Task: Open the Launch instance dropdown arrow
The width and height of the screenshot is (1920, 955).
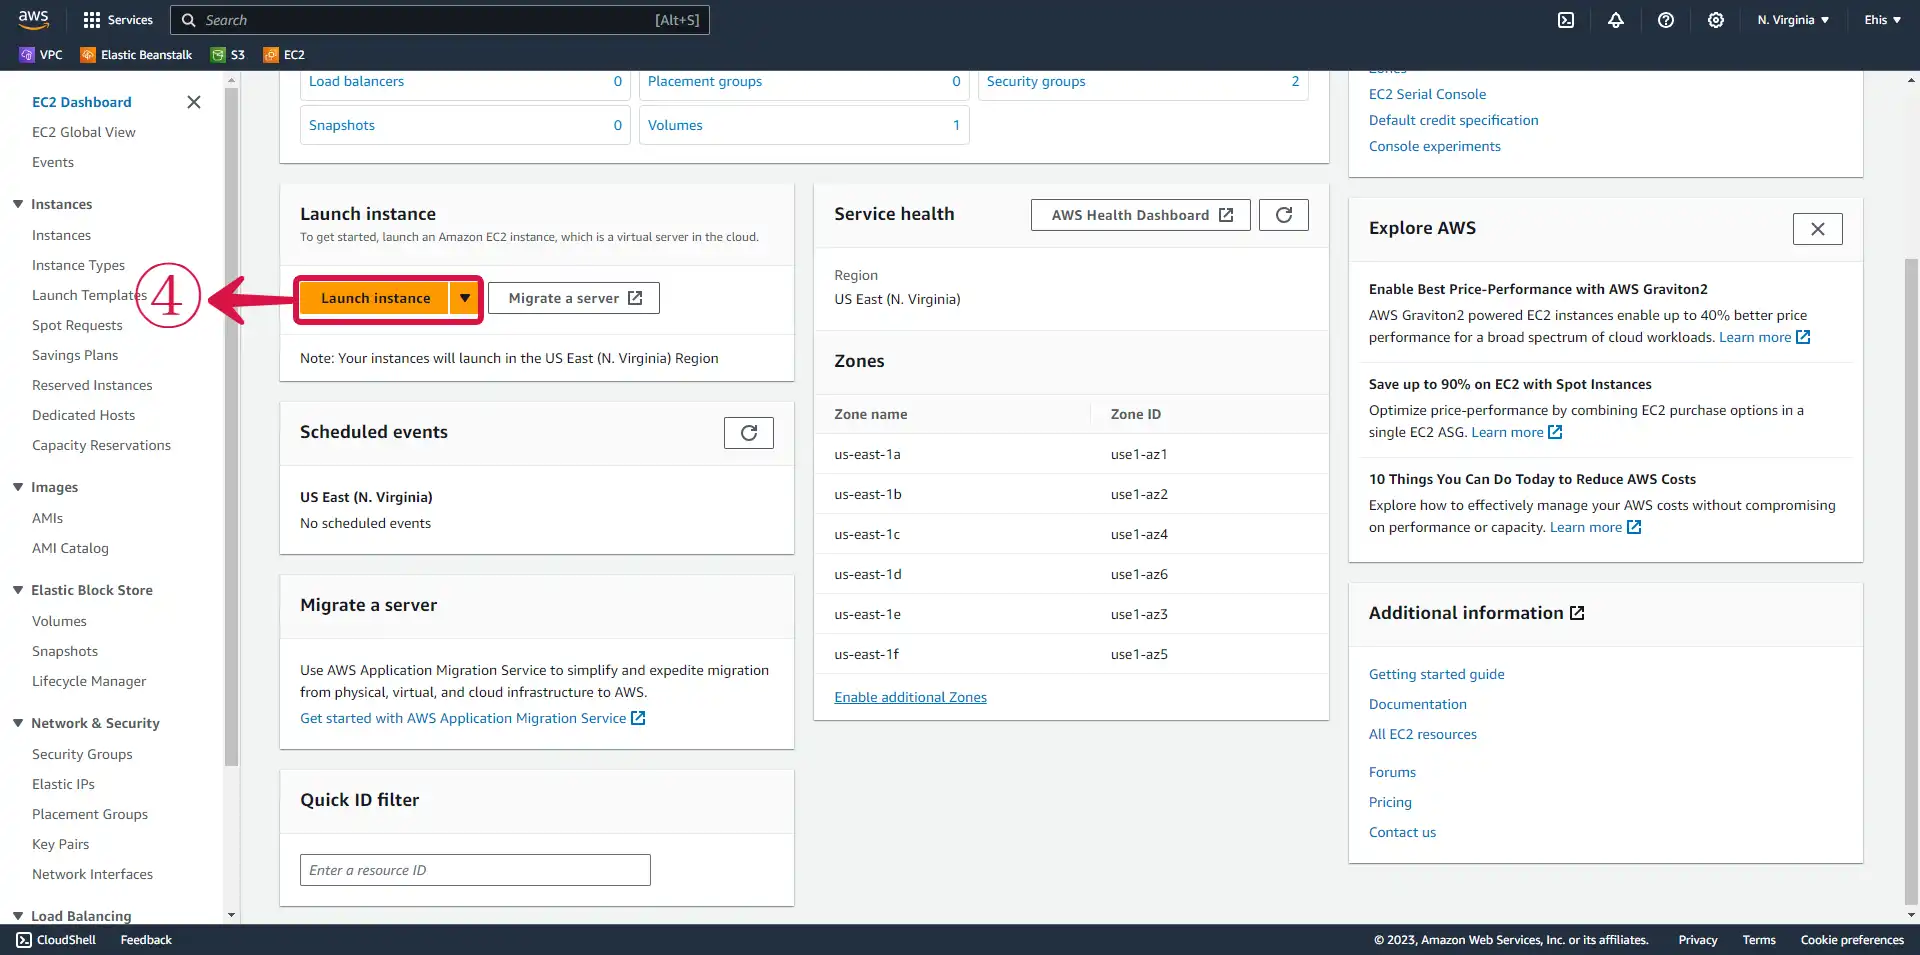Action: [465, 298]
